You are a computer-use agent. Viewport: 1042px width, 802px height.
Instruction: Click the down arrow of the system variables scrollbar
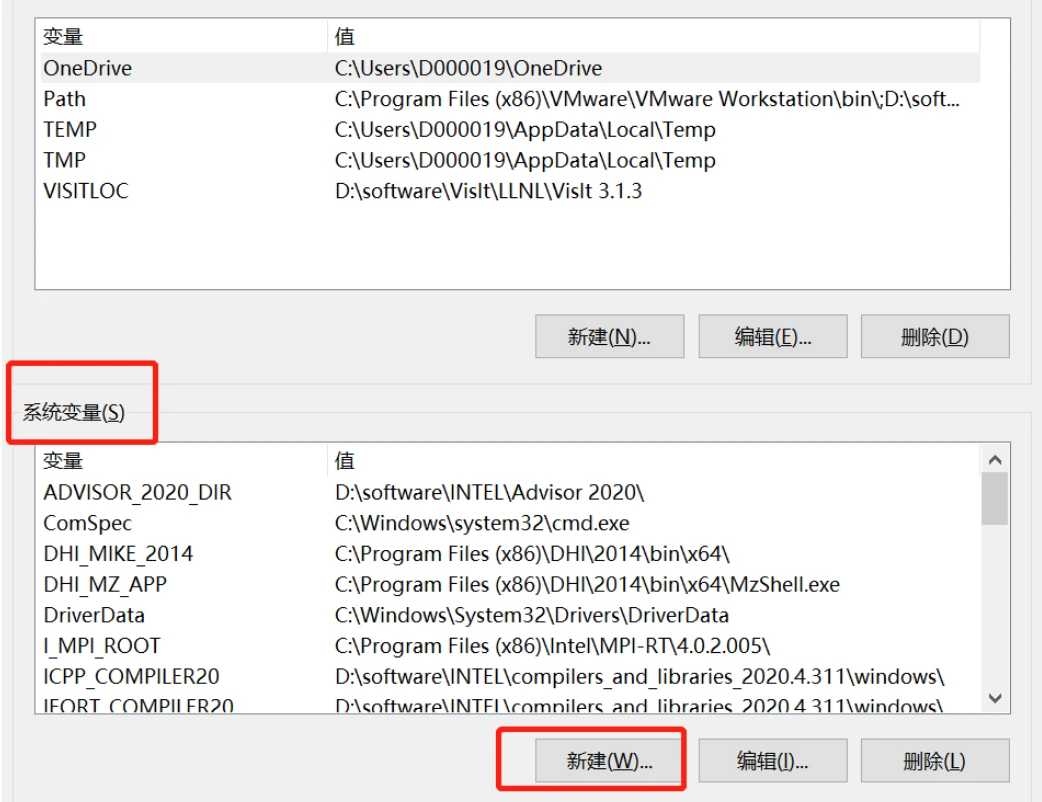pos(995,698)
